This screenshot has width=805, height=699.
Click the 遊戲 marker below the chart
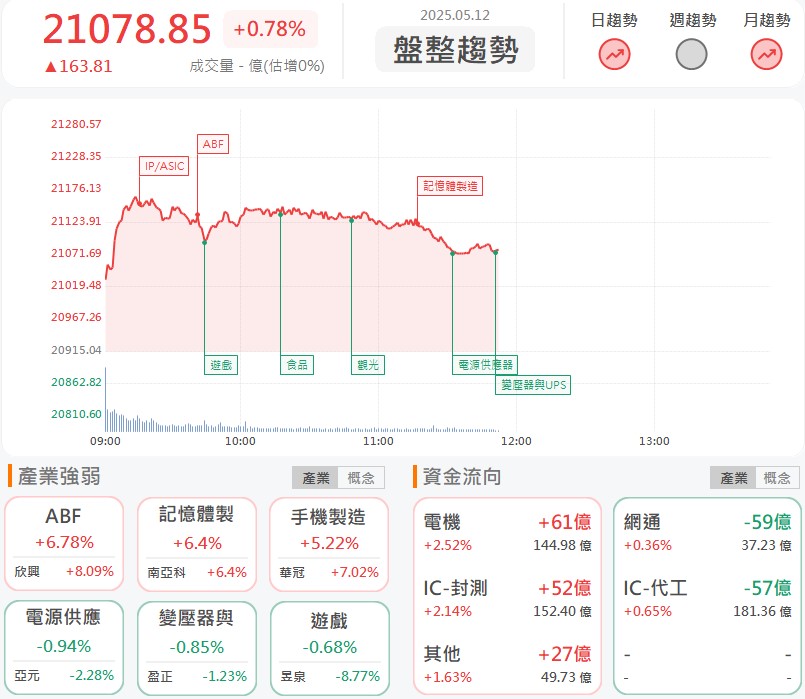(x=221, y=365)
